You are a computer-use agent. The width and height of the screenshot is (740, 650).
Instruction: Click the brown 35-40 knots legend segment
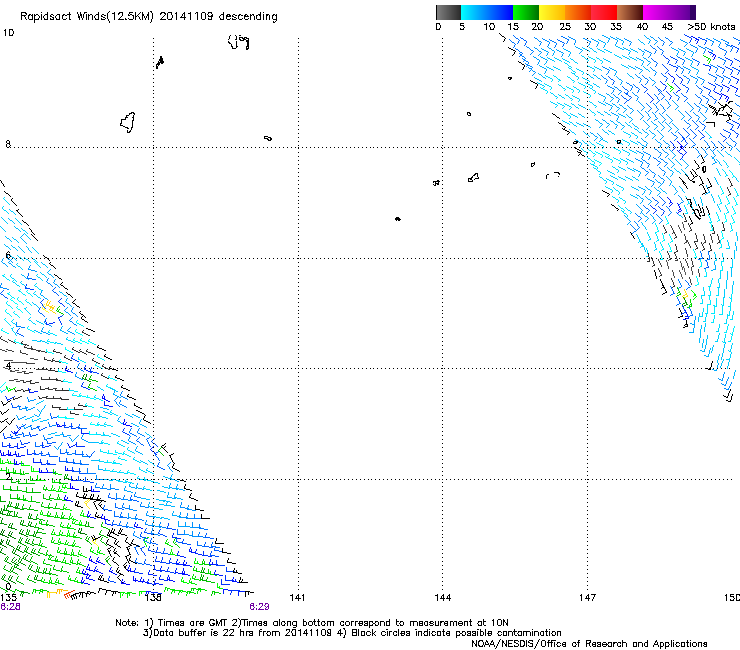630,12
